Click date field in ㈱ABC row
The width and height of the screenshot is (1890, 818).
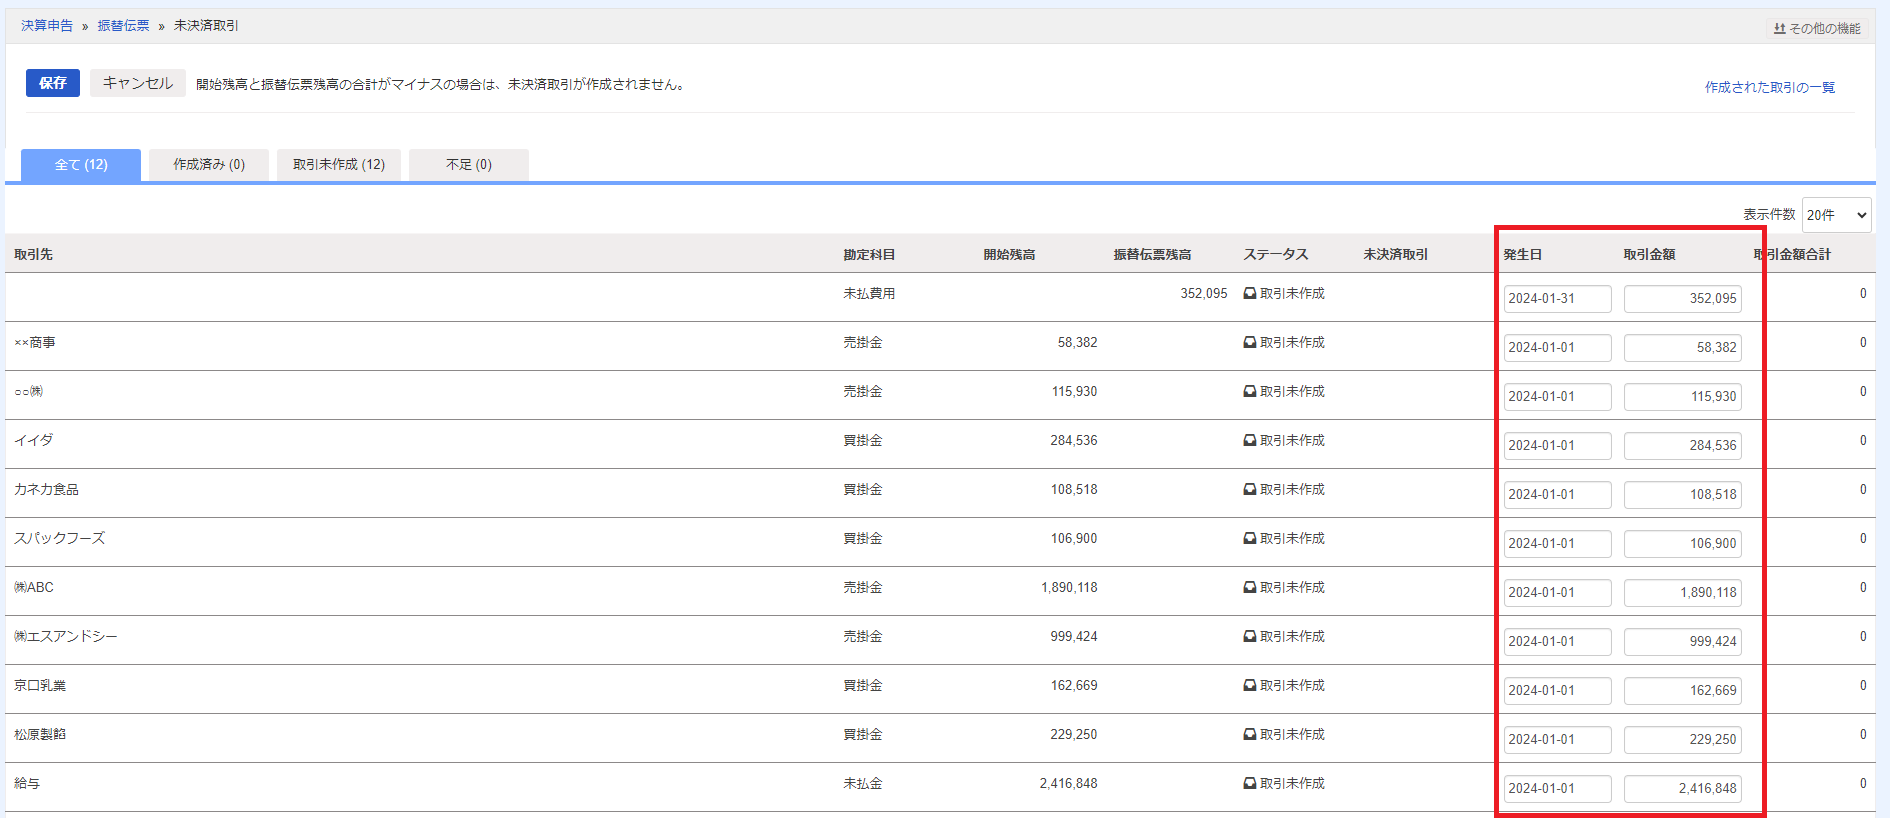click(1558, 593)
